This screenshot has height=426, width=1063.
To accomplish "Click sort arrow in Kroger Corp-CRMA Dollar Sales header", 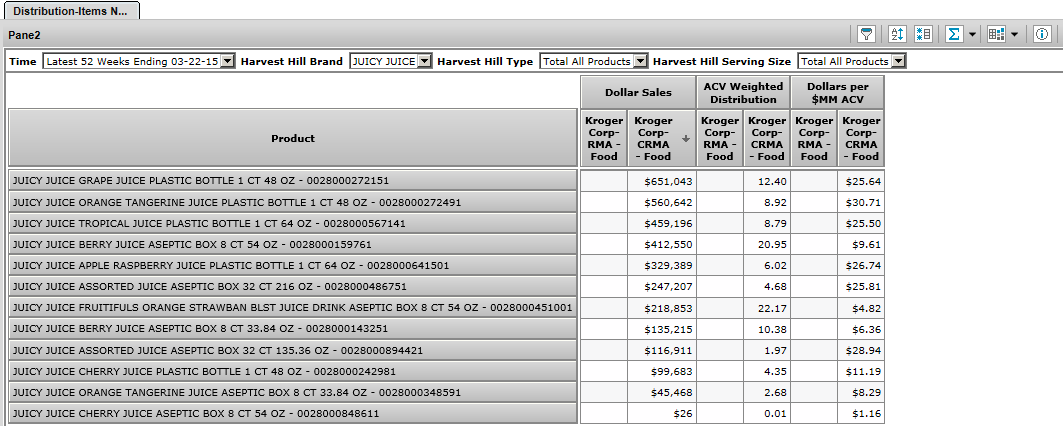I will click(686, 139).
